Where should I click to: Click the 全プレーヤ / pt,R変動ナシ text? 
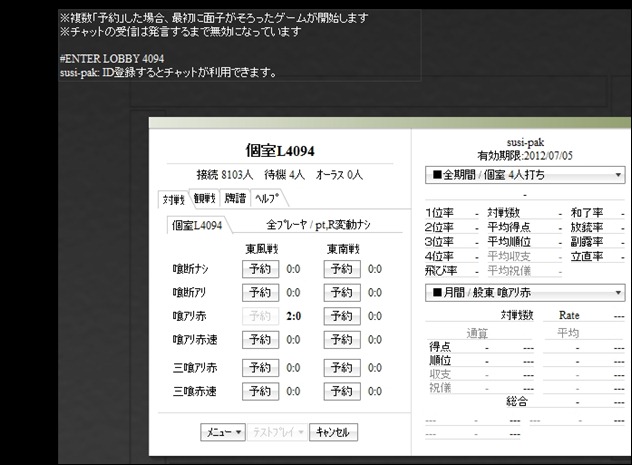pyautogui.click(x=318, y=225)
